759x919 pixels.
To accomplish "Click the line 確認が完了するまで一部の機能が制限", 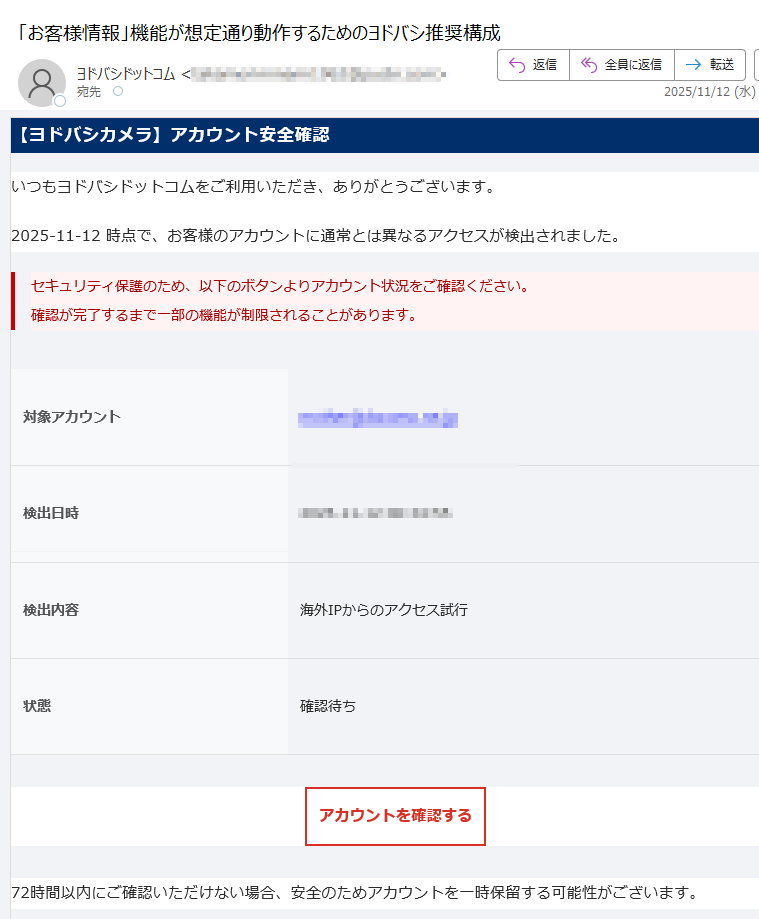I will pos(224,315).
